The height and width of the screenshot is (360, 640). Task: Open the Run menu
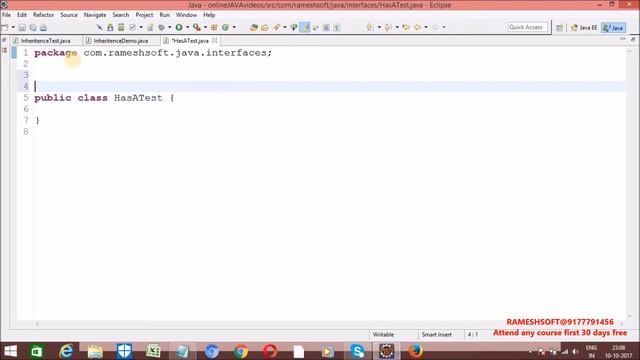coord(164,15)
